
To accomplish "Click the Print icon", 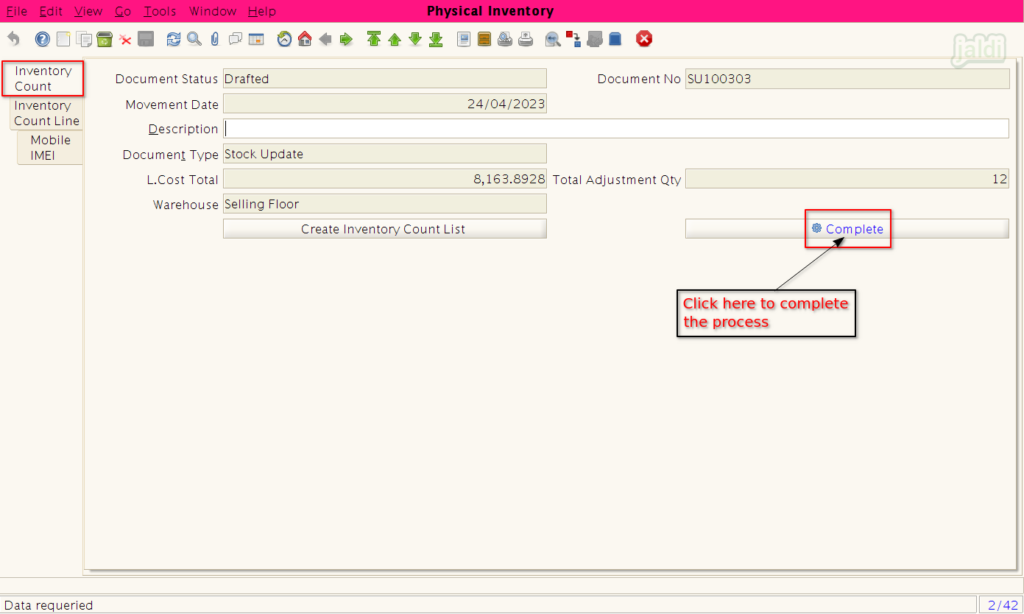I will (526, 39).
